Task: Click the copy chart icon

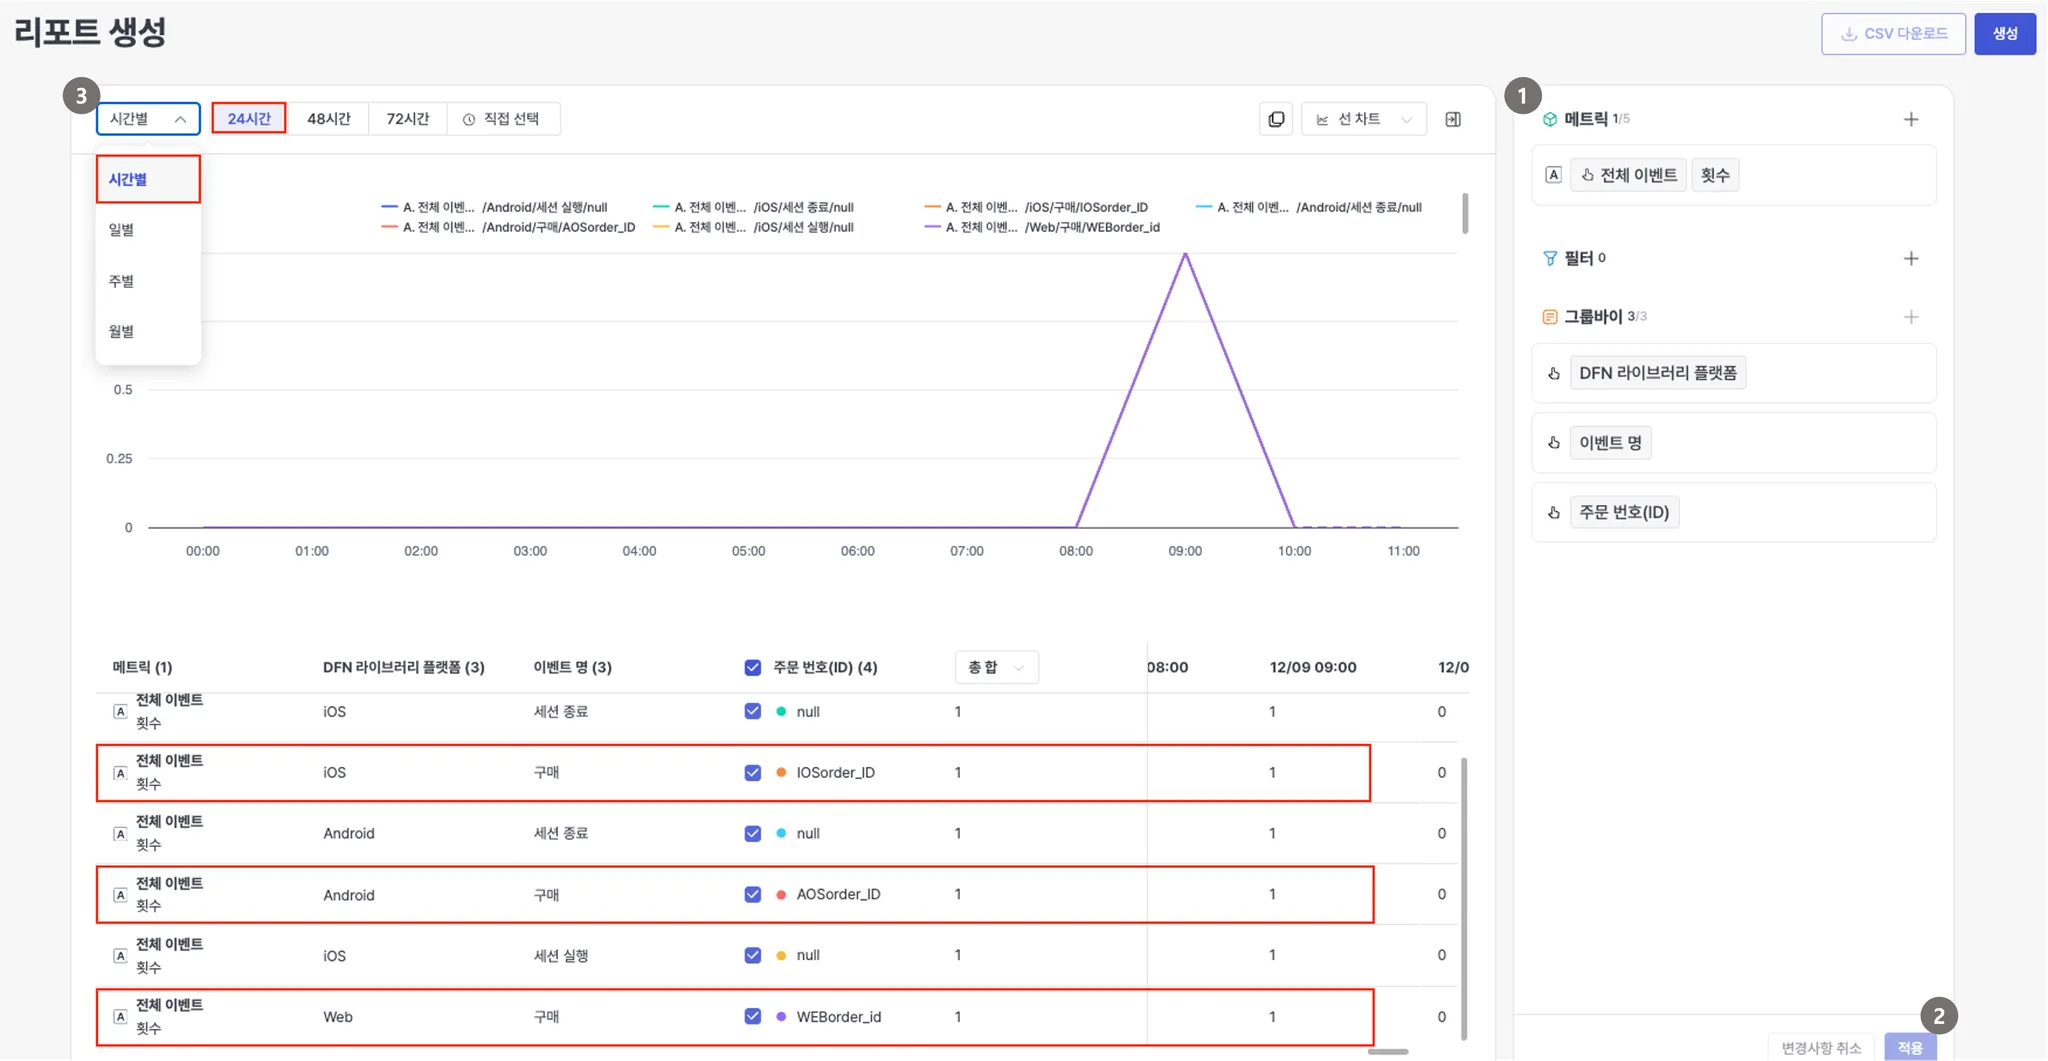Action: click(x=1276, y=119)
